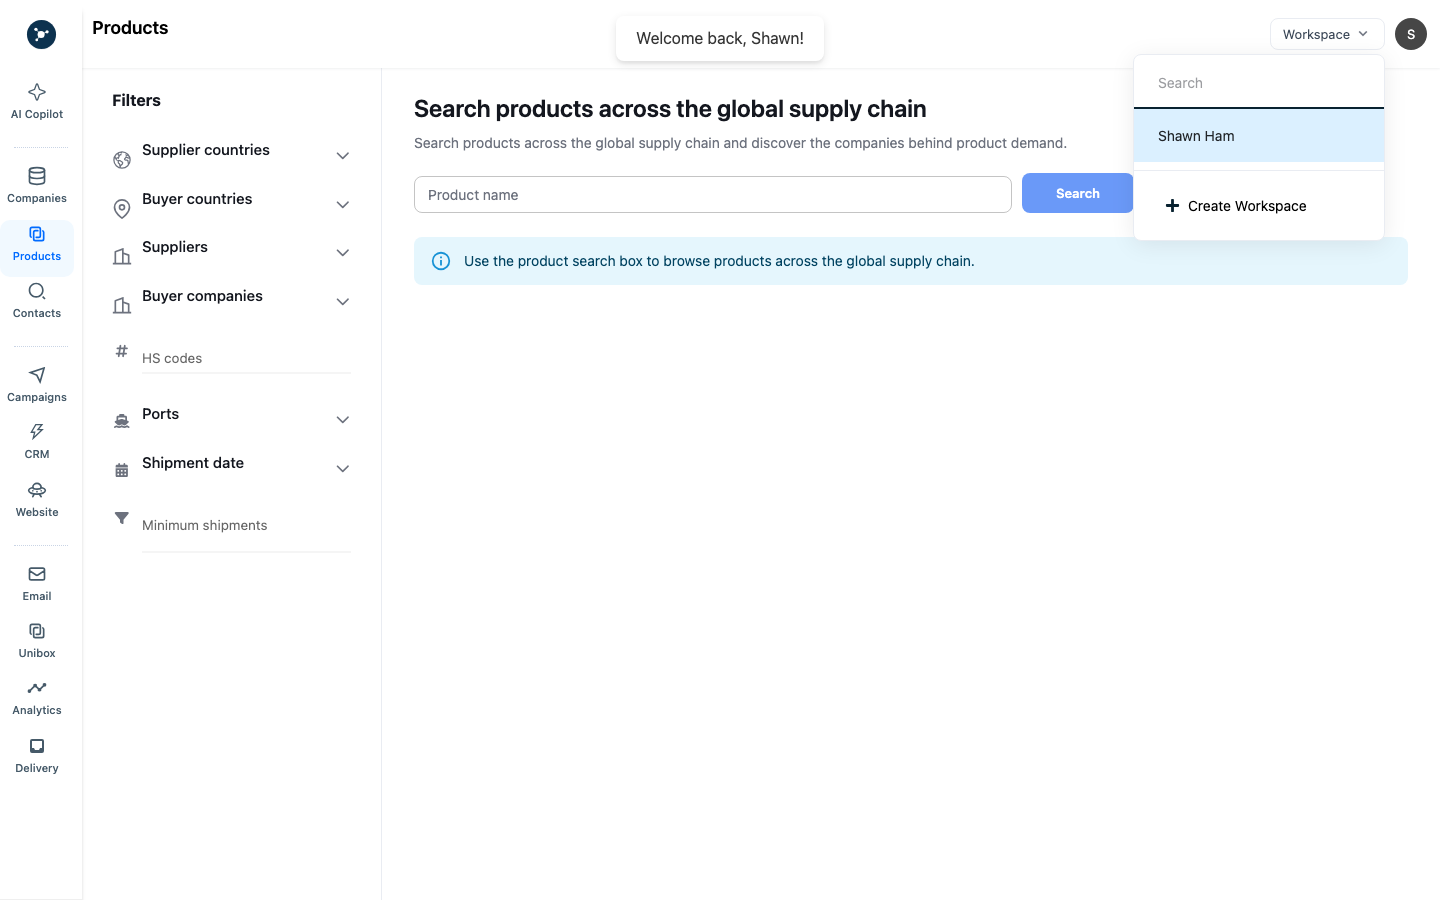Click the hash icon beside HS codes
The width and height of the screenshot is (1440, 900).
click(122, 351)
